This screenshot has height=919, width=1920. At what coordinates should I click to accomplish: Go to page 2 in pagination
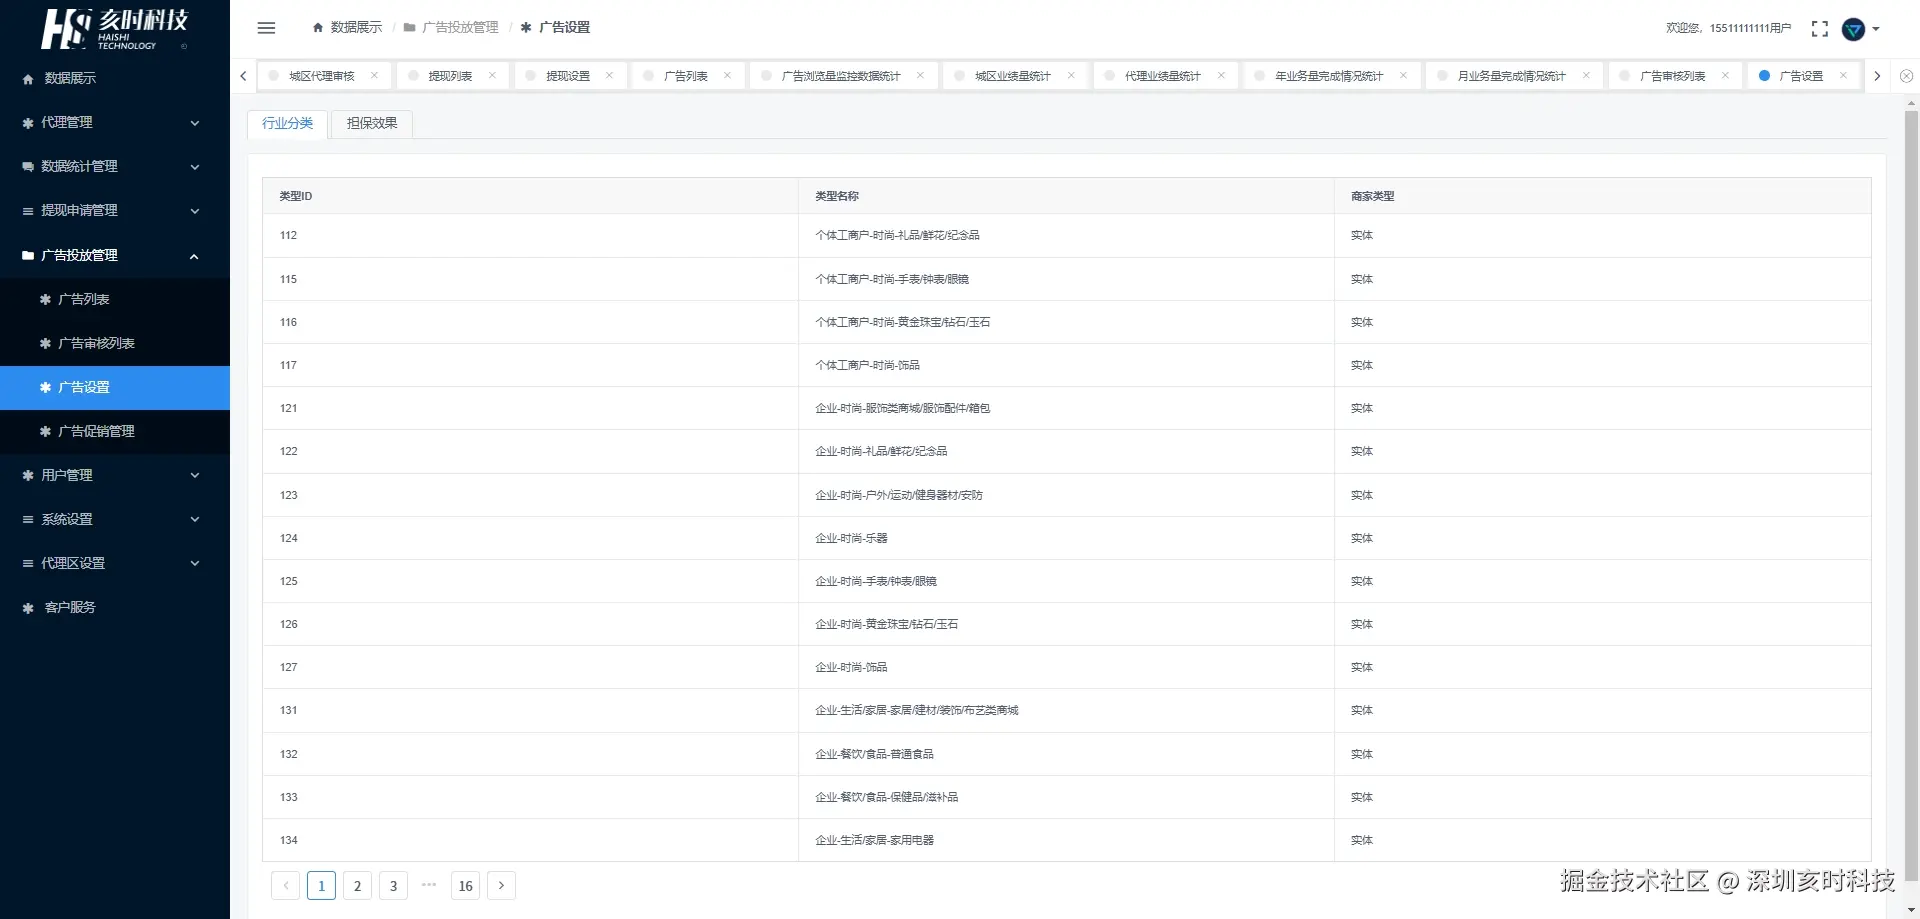[x=357, y=885]
